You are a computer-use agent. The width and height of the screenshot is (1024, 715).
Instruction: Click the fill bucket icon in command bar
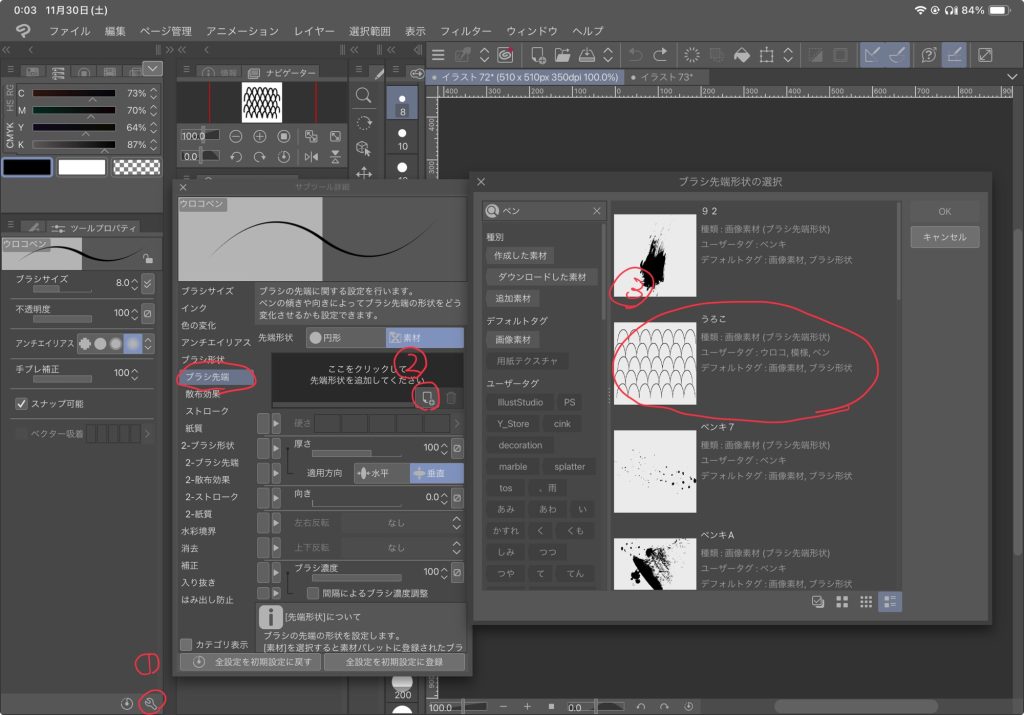pos(741,54)
